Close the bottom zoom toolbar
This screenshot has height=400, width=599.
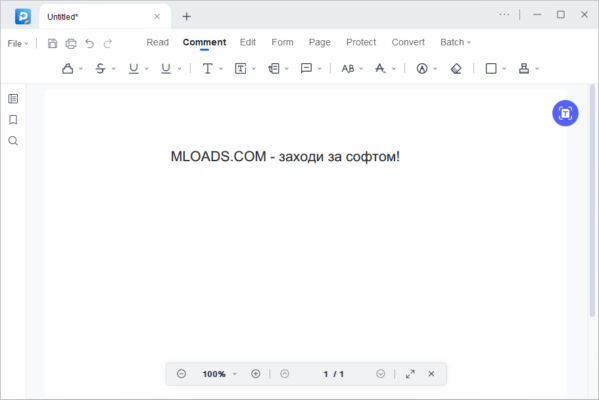431,374
